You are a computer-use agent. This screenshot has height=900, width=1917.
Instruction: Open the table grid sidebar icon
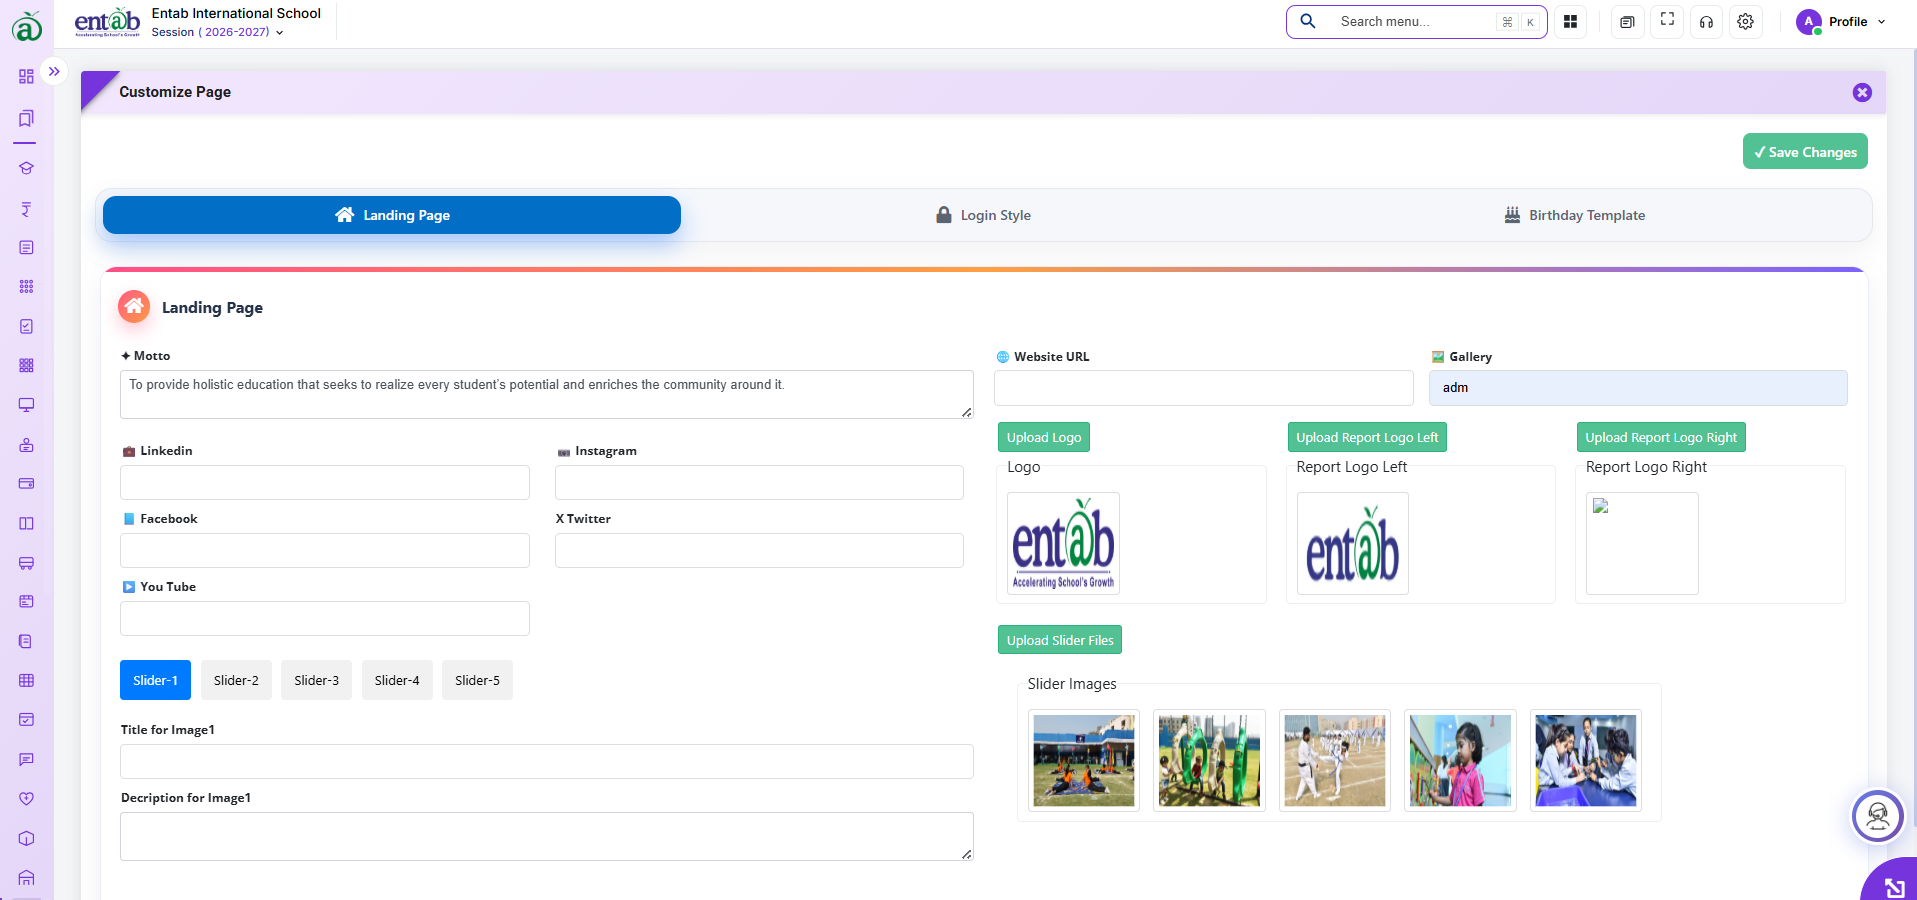[x=26, y=680]
